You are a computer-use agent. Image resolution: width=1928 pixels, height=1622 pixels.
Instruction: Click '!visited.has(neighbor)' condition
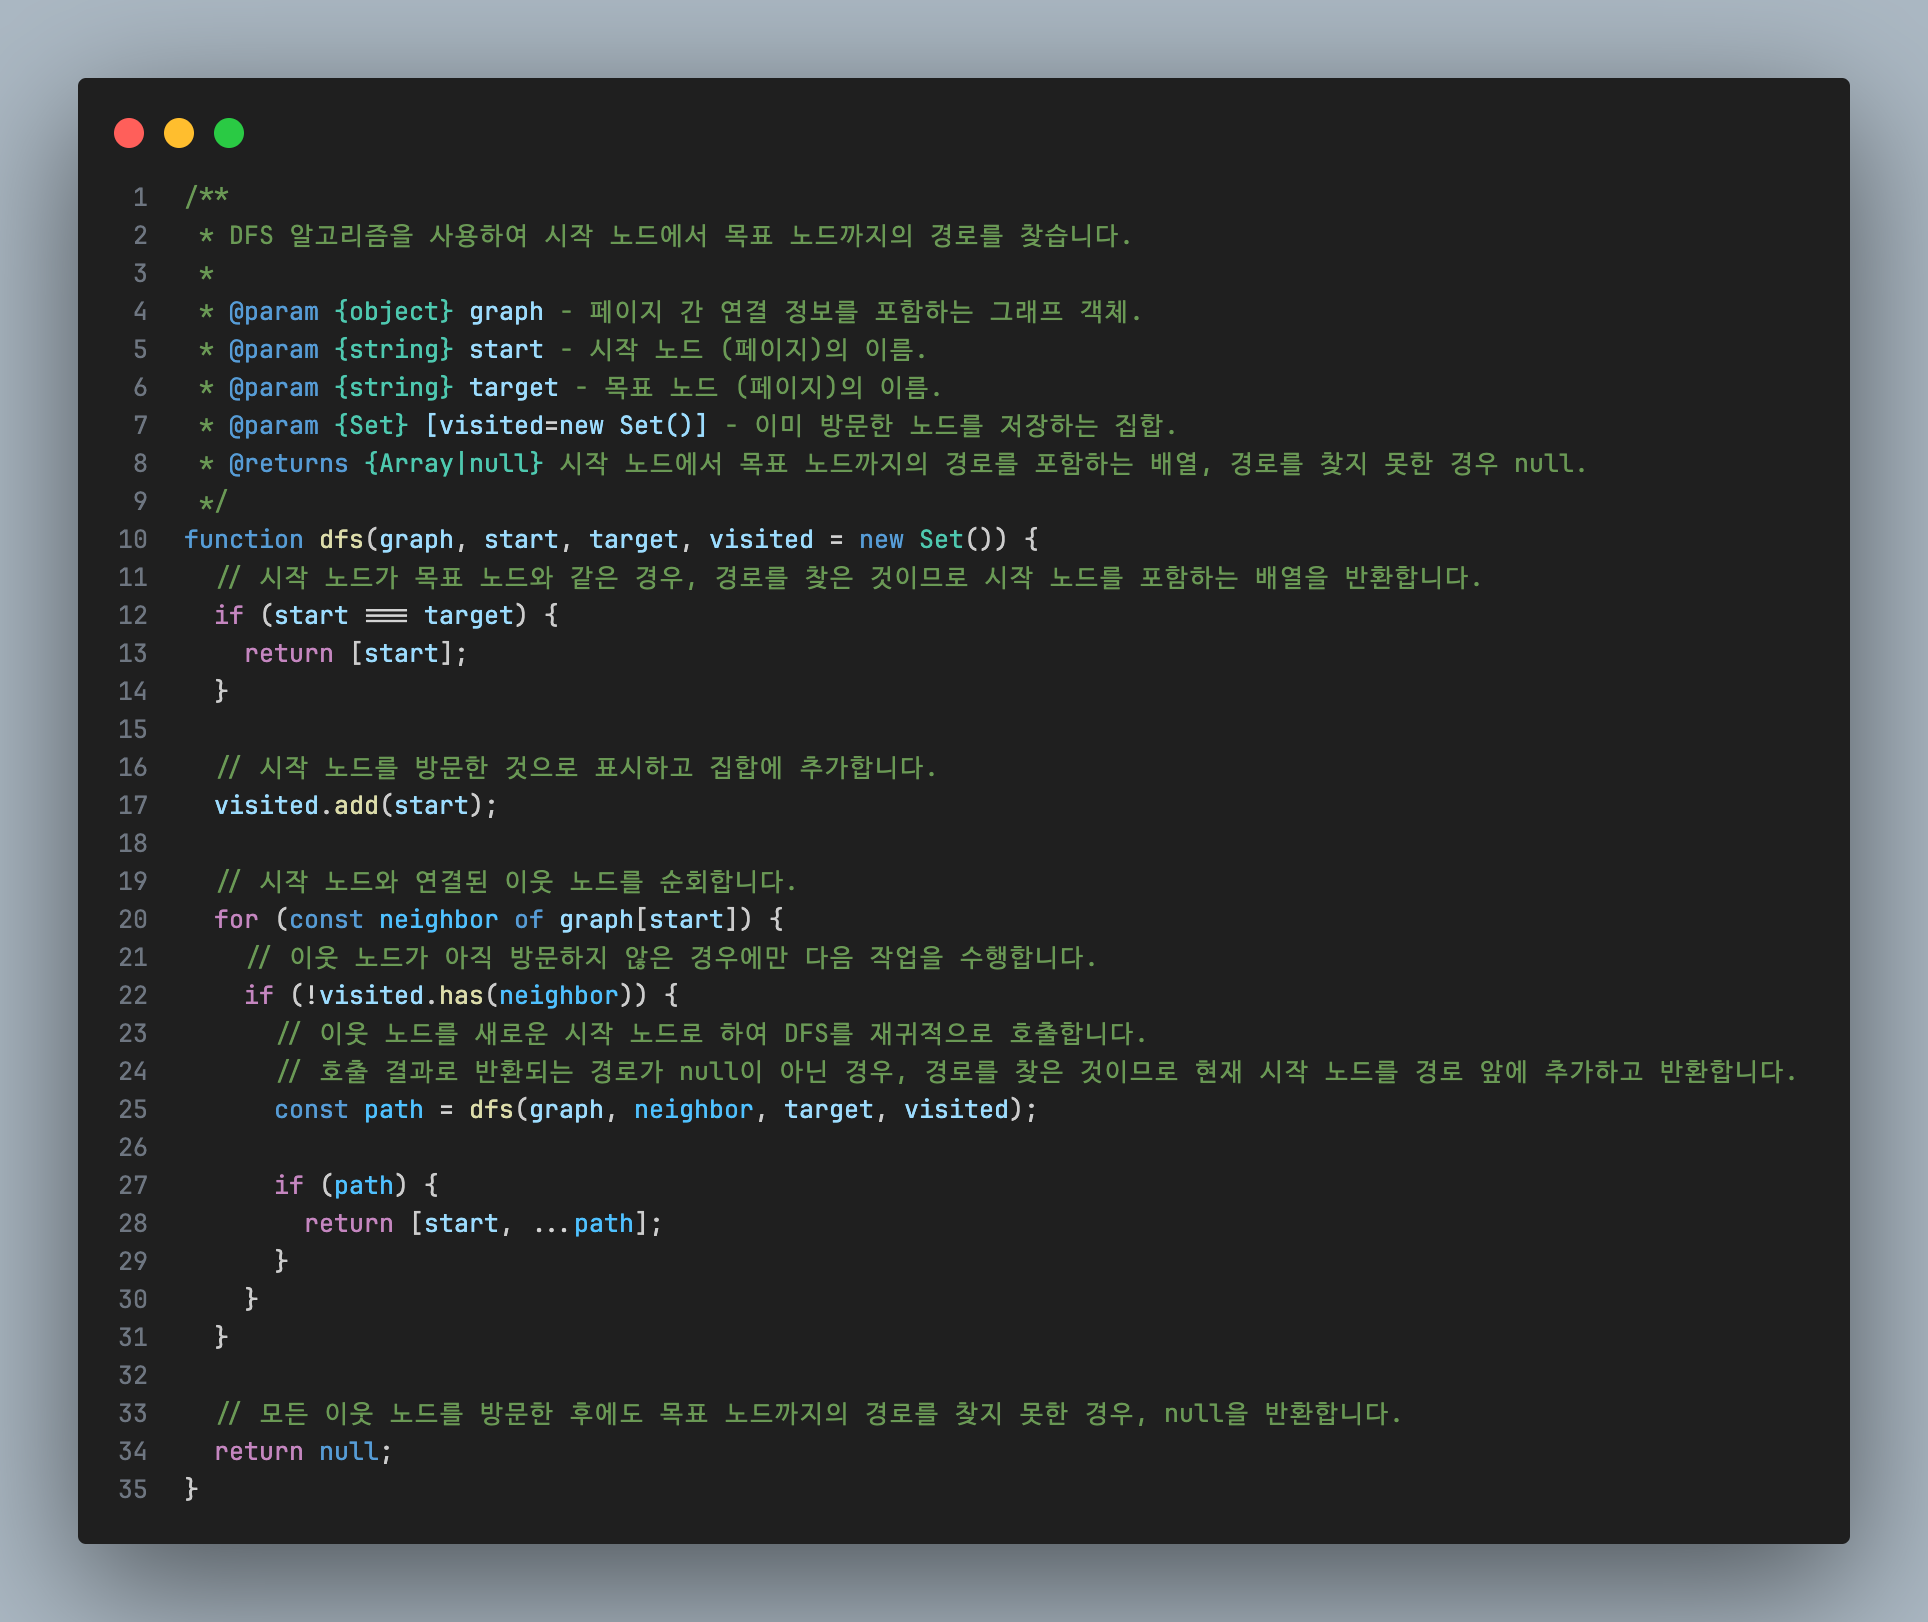pyautogui.click(x=468, y=996)
